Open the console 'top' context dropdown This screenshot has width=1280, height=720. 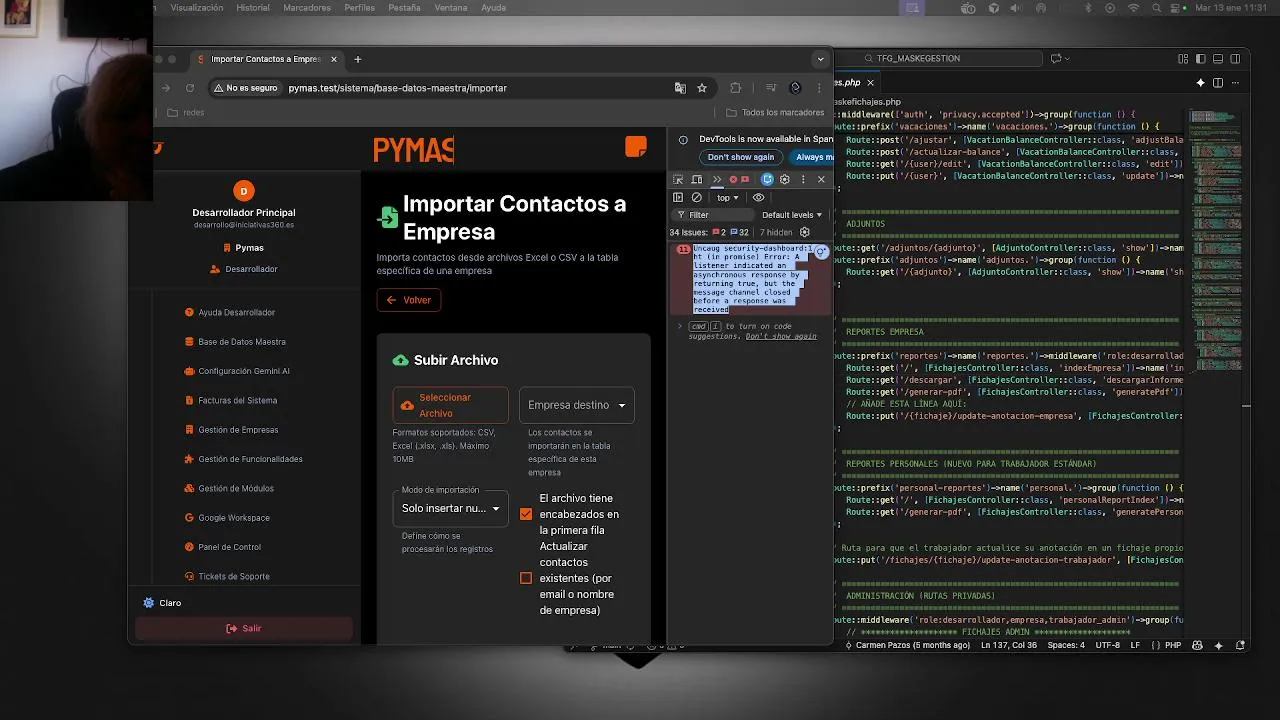(727, 198)
